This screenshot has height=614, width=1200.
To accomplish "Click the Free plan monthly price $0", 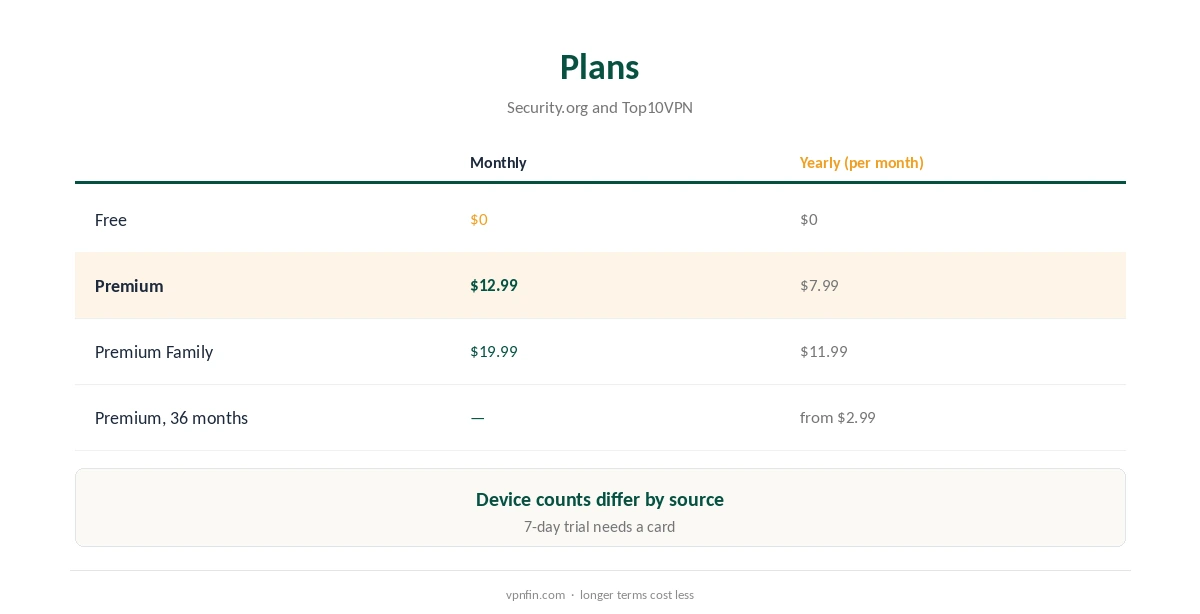I will (479, 219).
